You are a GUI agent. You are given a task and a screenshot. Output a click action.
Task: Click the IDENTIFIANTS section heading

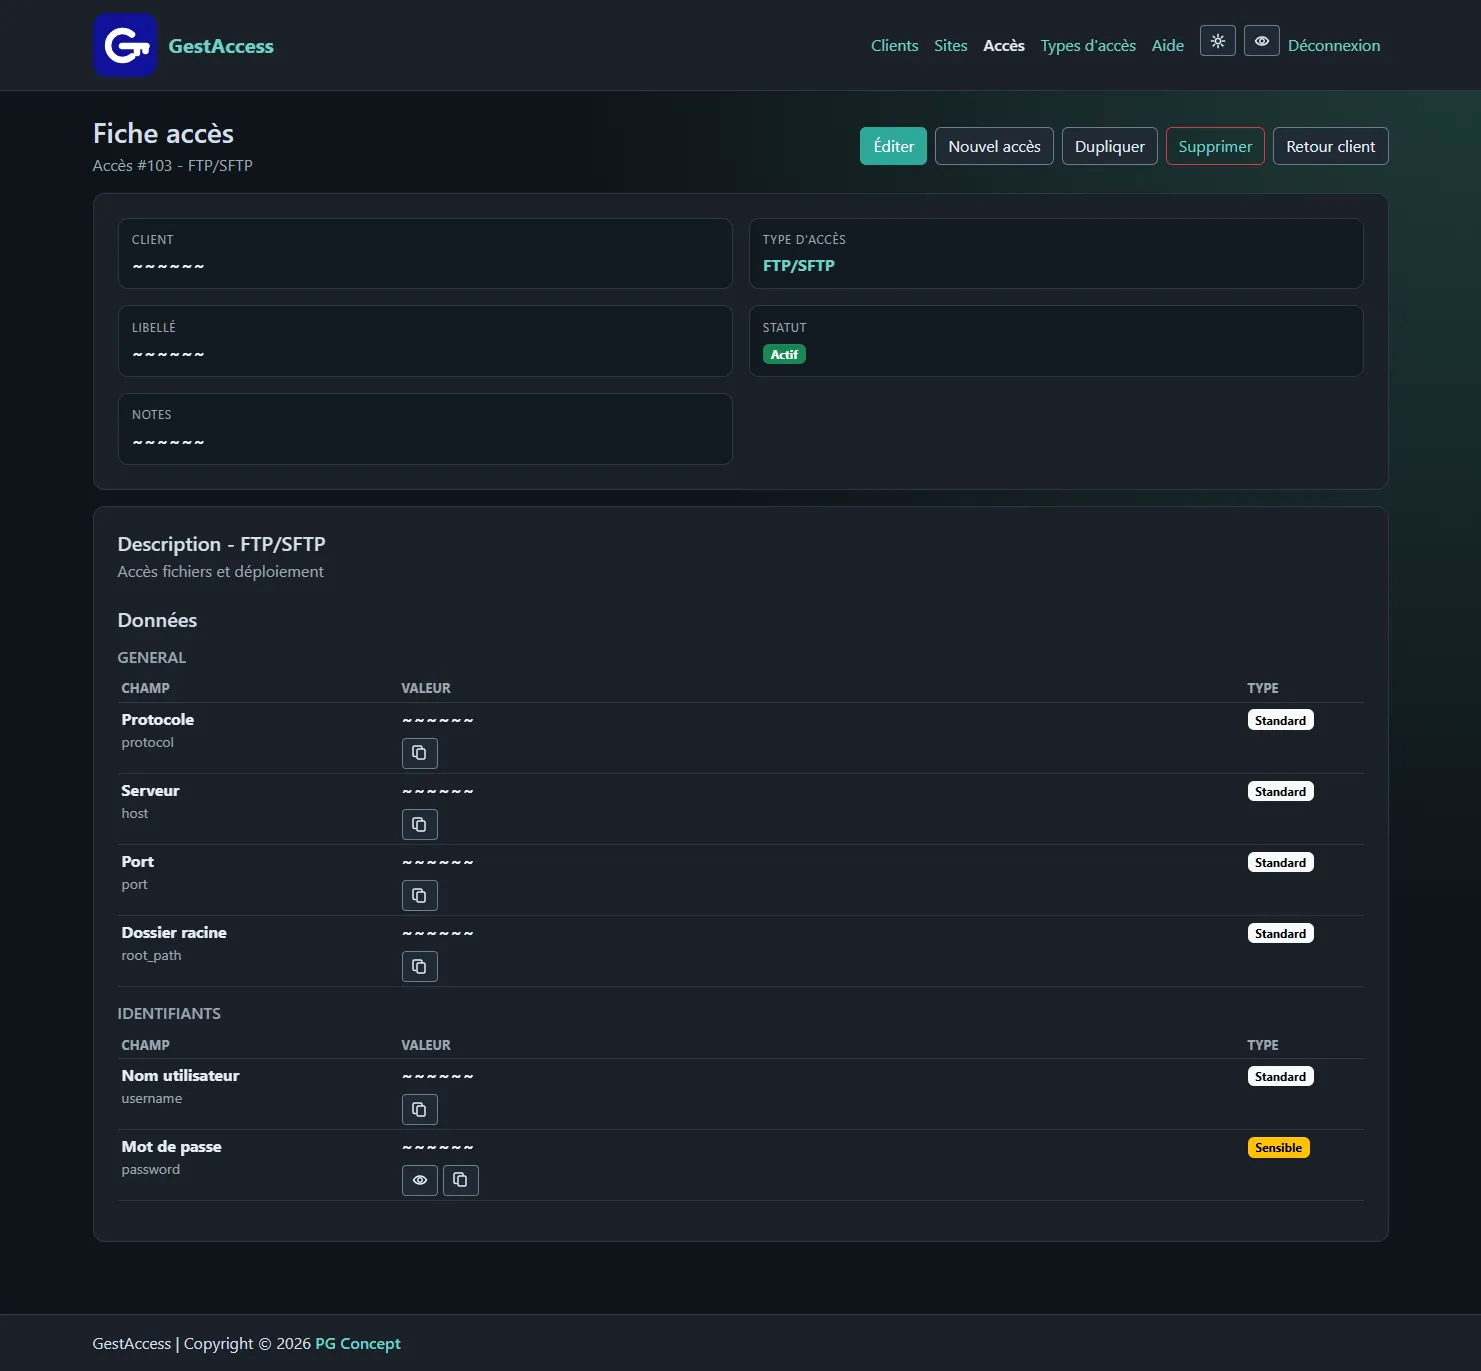pyautogui.click(x=169, y=1013)
